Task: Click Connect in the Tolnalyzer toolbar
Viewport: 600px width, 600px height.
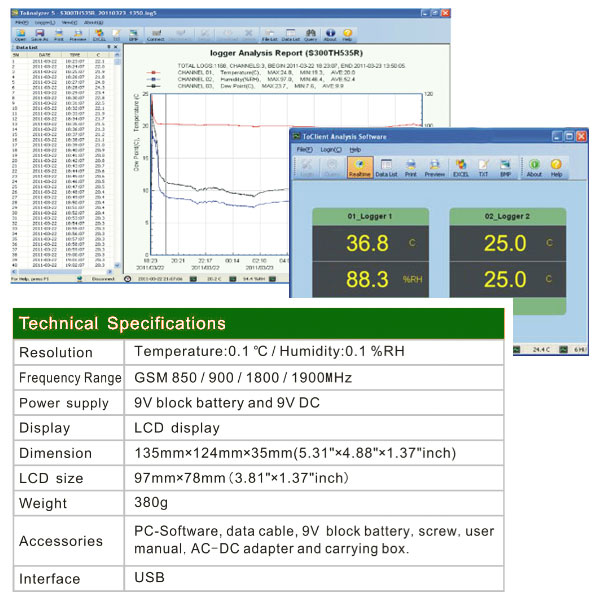Action: pyautogui.click(x=155, y=35)
